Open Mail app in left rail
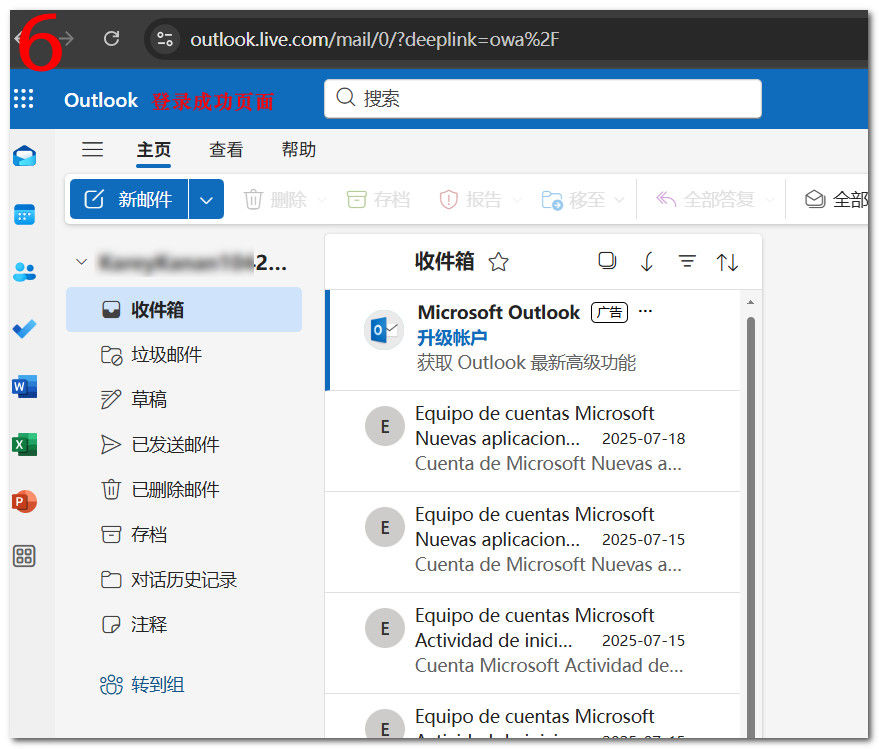 pyautogui.click(x=25, y=156)
